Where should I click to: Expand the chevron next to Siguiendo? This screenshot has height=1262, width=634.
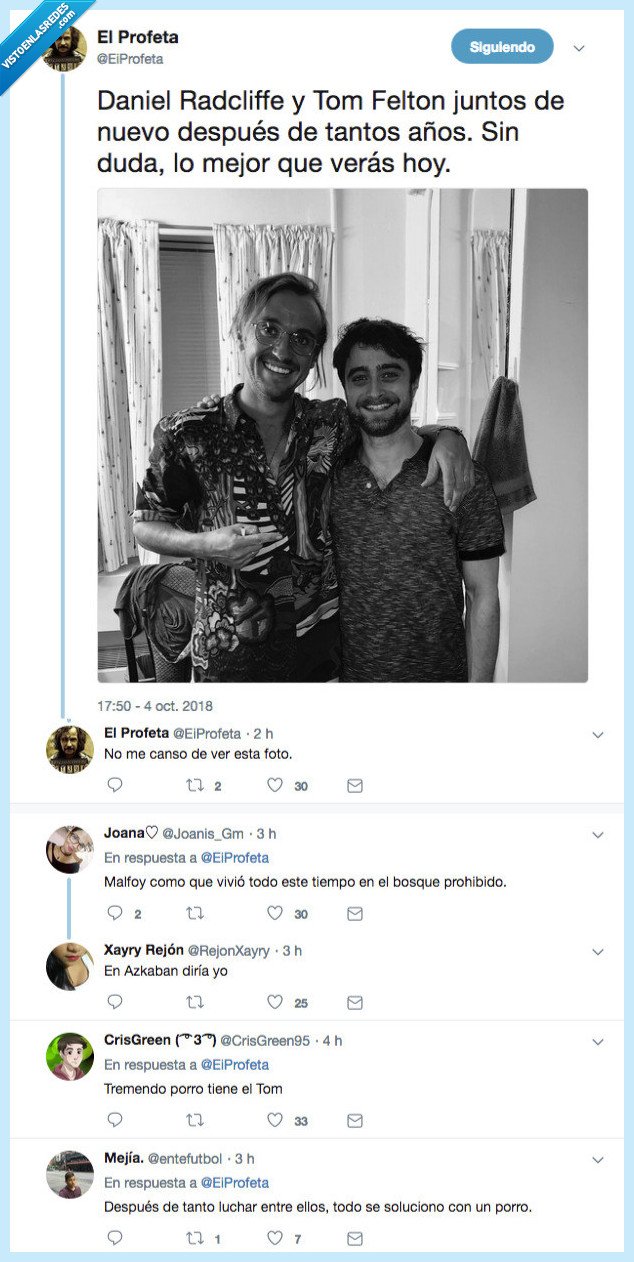point(578,46)
